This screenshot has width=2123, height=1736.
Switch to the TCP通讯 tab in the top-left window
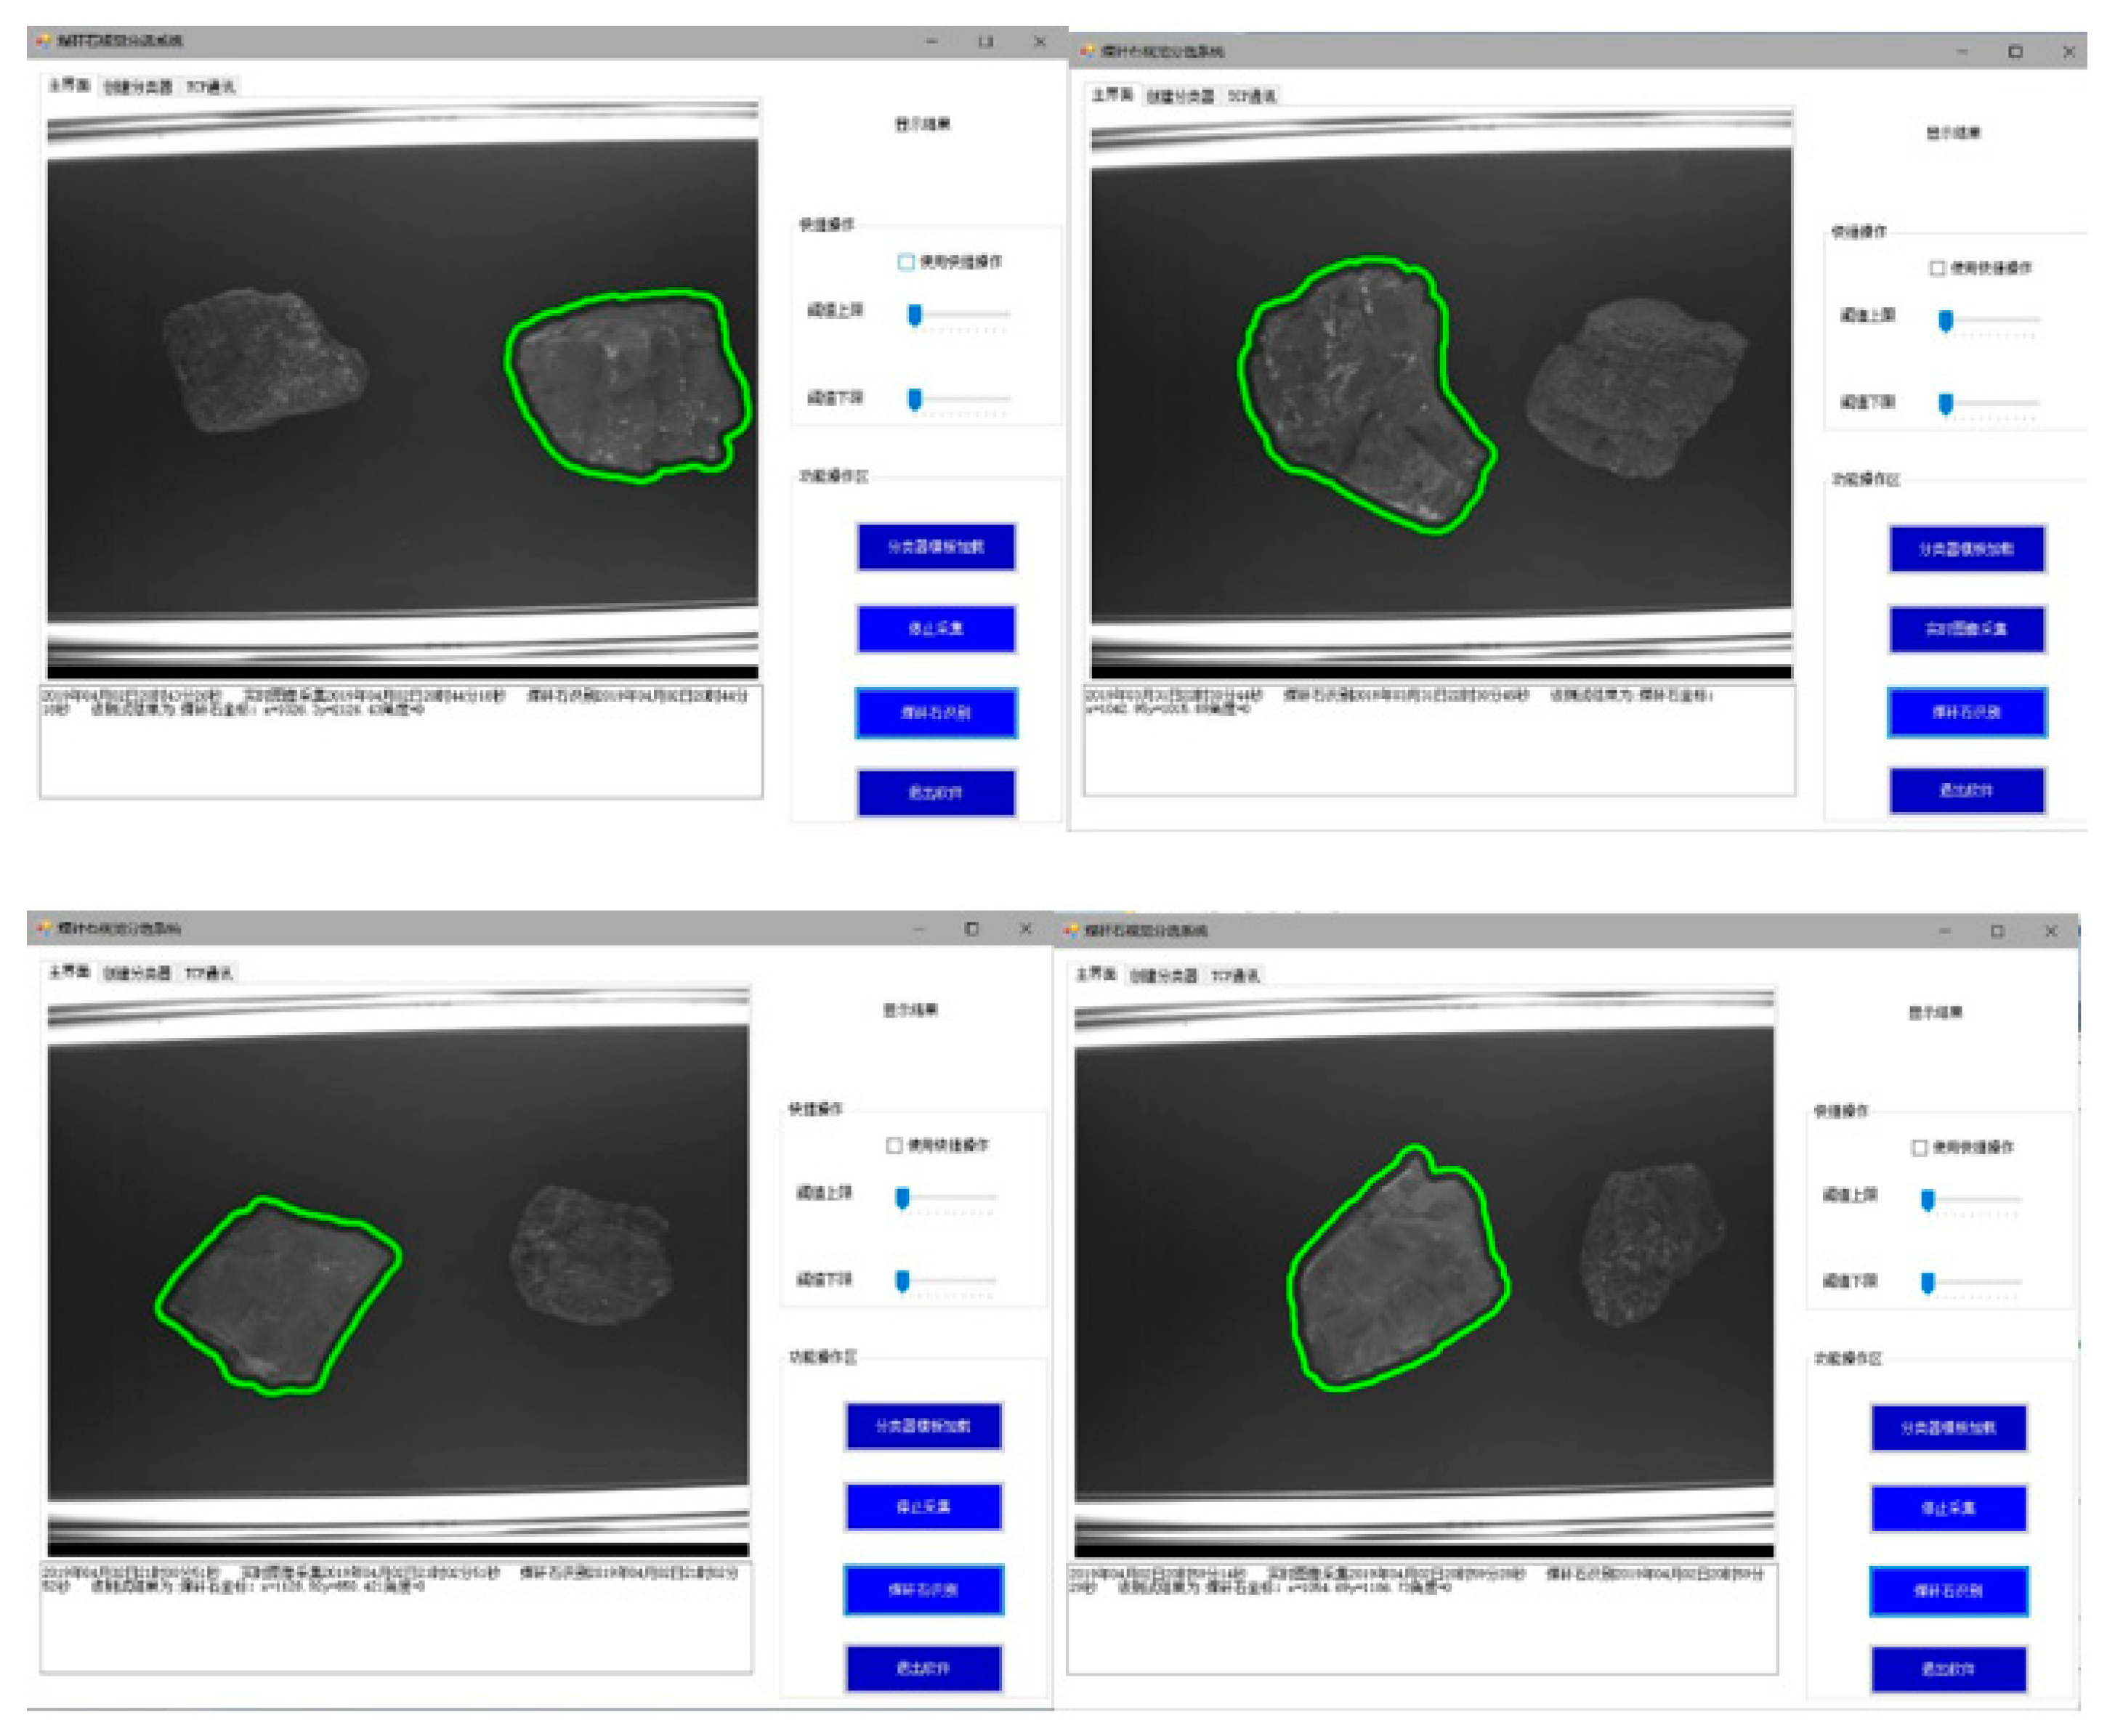coord(211,87)
